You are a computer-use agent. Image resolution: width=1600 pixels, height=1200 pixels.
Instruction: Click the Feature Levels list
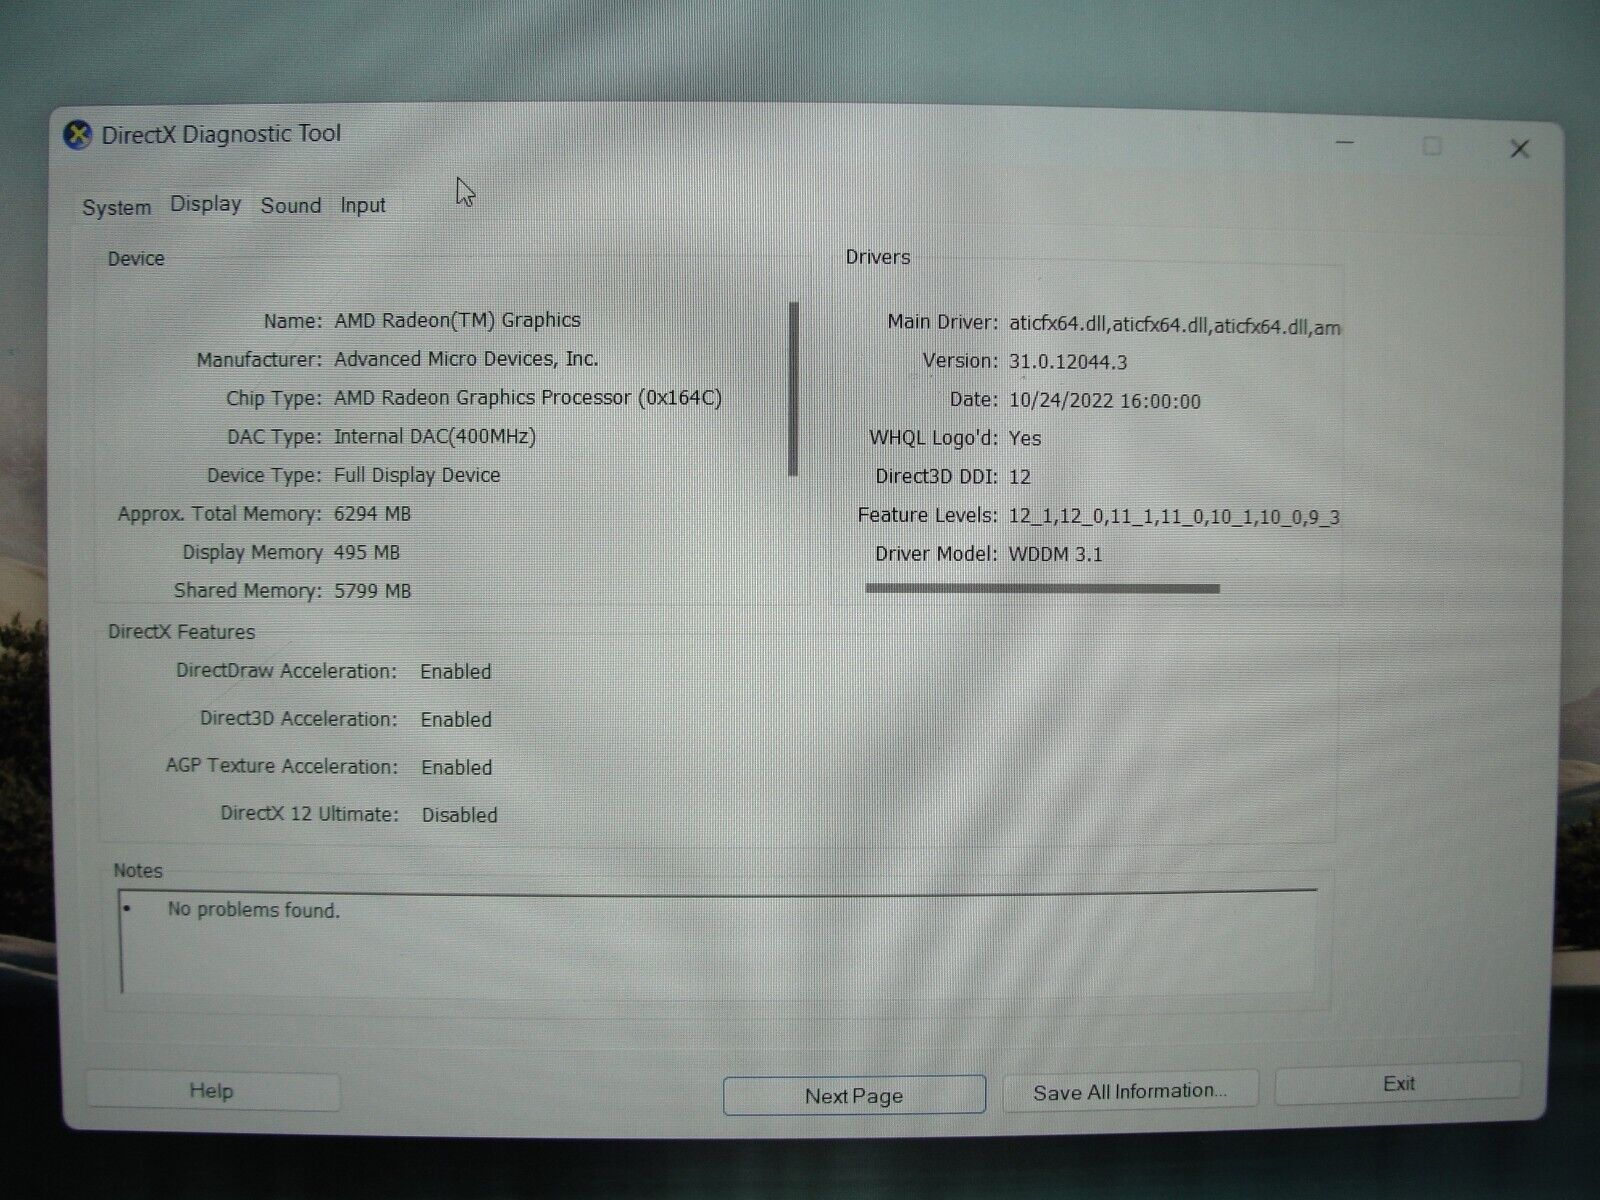point(1170,516)
